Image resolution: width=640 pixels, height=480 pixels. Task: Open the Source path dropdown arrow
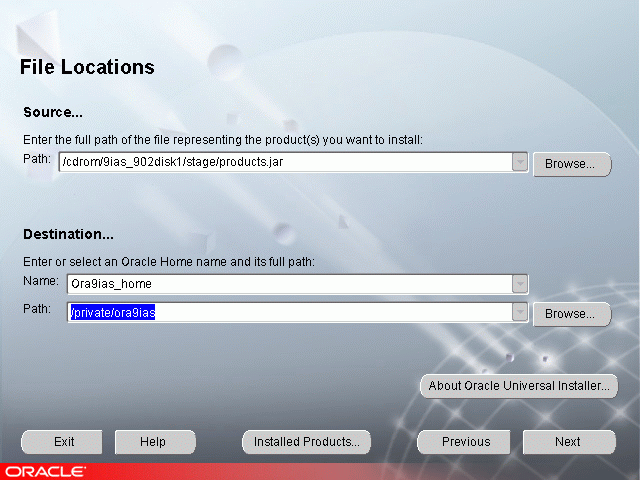(x=520, y=162)
